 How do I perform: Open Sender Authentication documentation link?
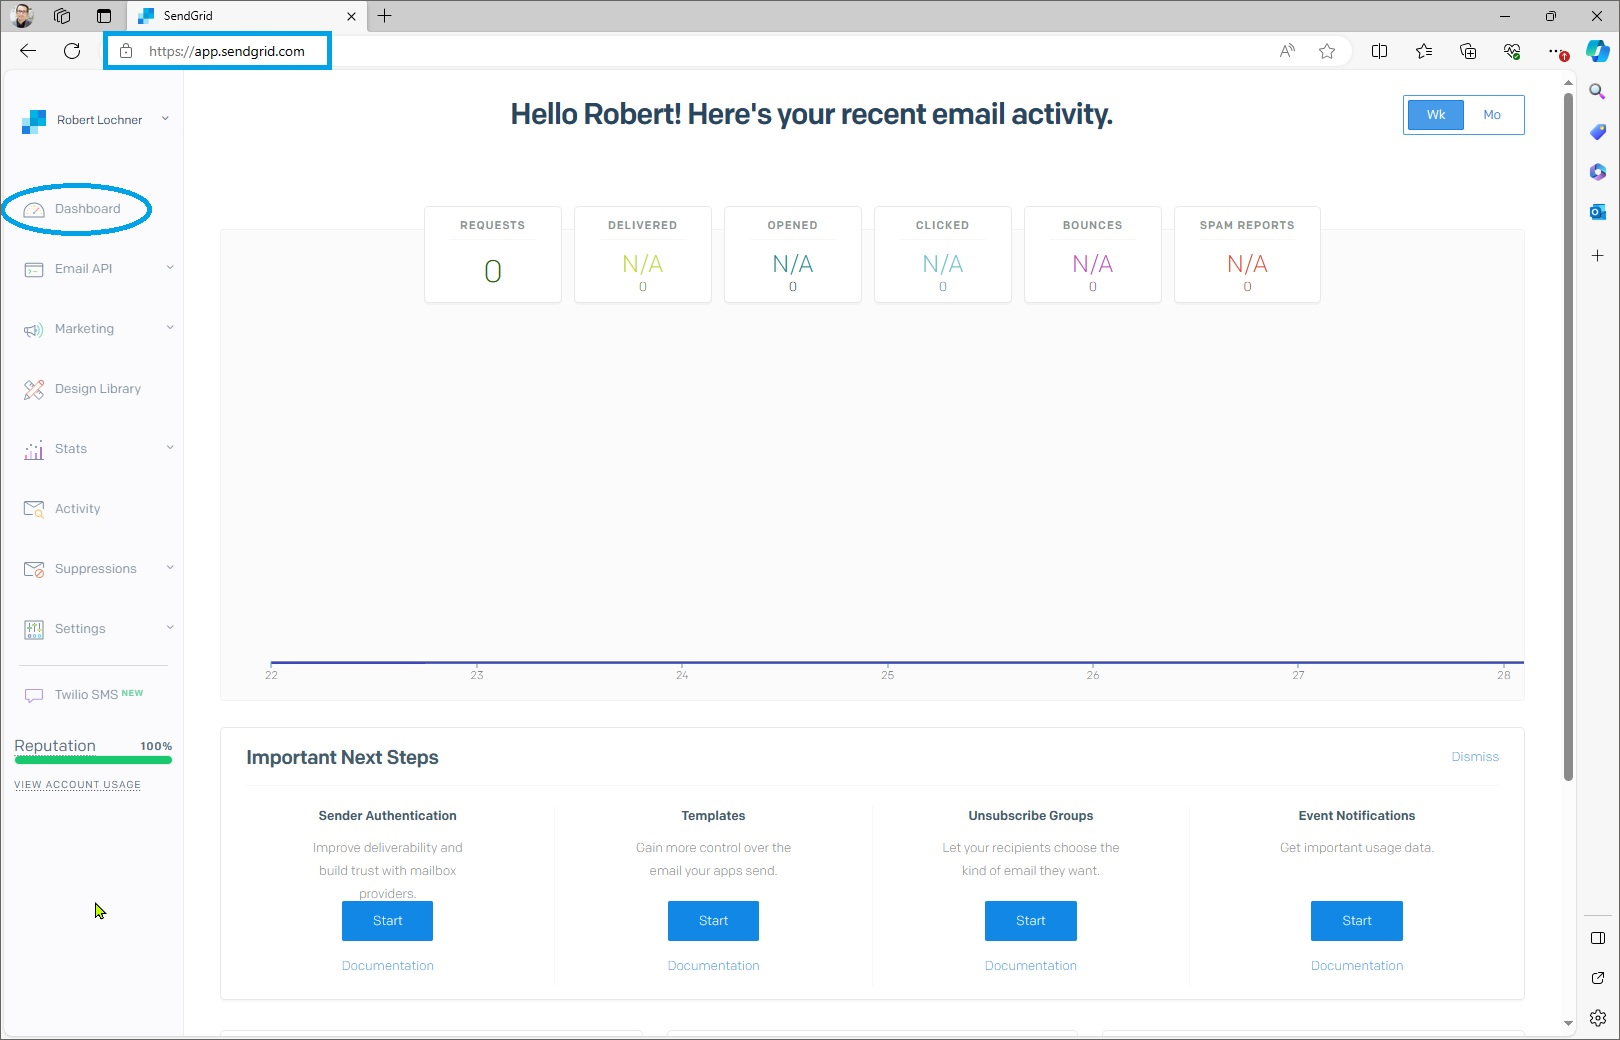point(388,966)
